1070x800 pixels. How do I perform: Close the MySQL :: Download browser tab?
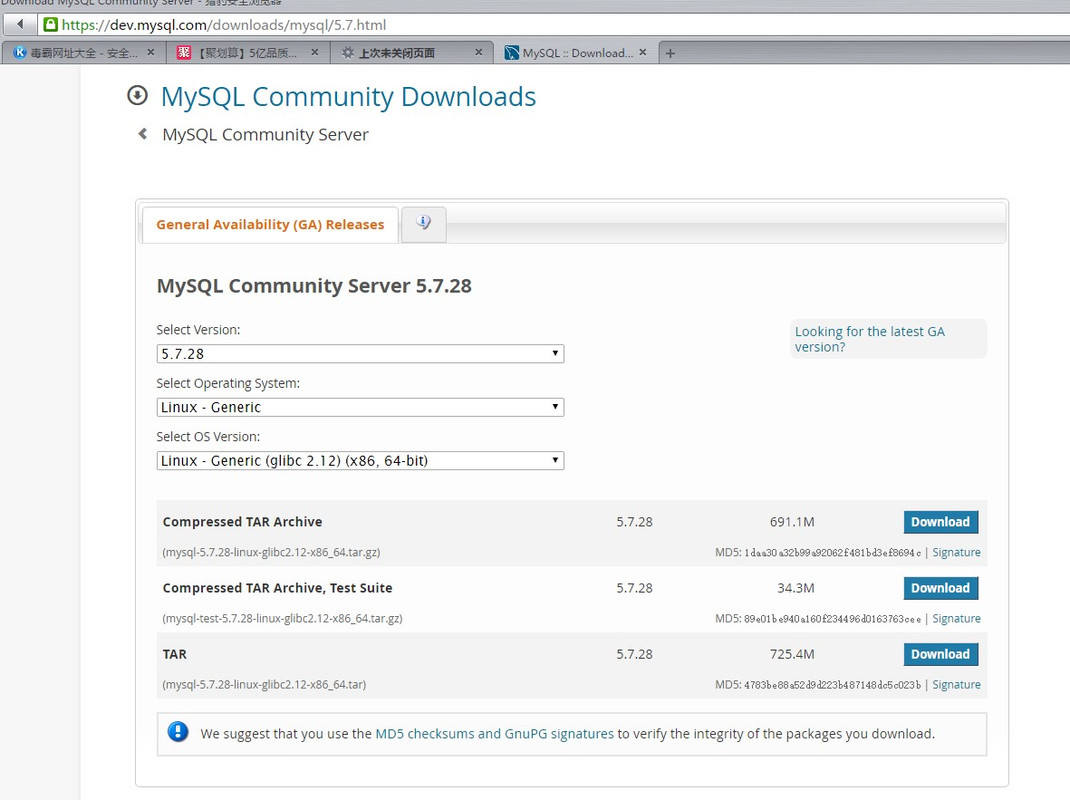[x=642, y=52]
